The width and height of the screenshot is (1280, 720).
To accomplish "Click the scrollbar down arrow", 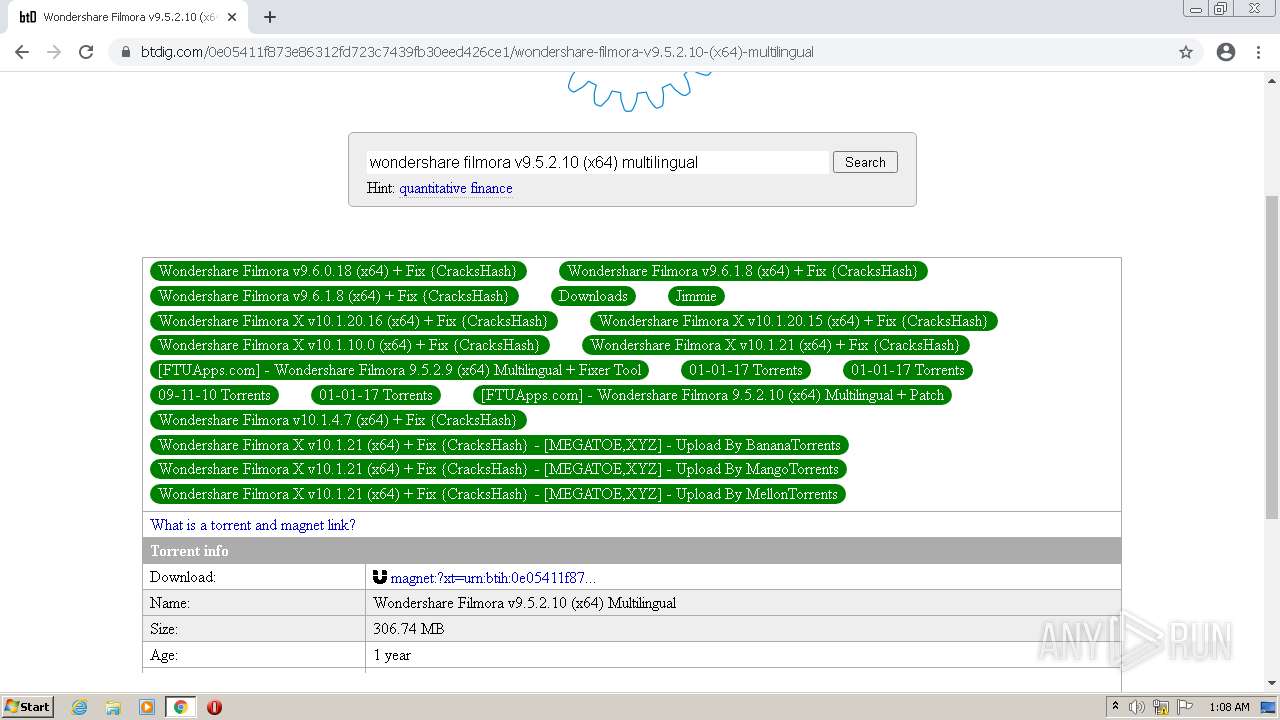I will tap(1271, 683).
